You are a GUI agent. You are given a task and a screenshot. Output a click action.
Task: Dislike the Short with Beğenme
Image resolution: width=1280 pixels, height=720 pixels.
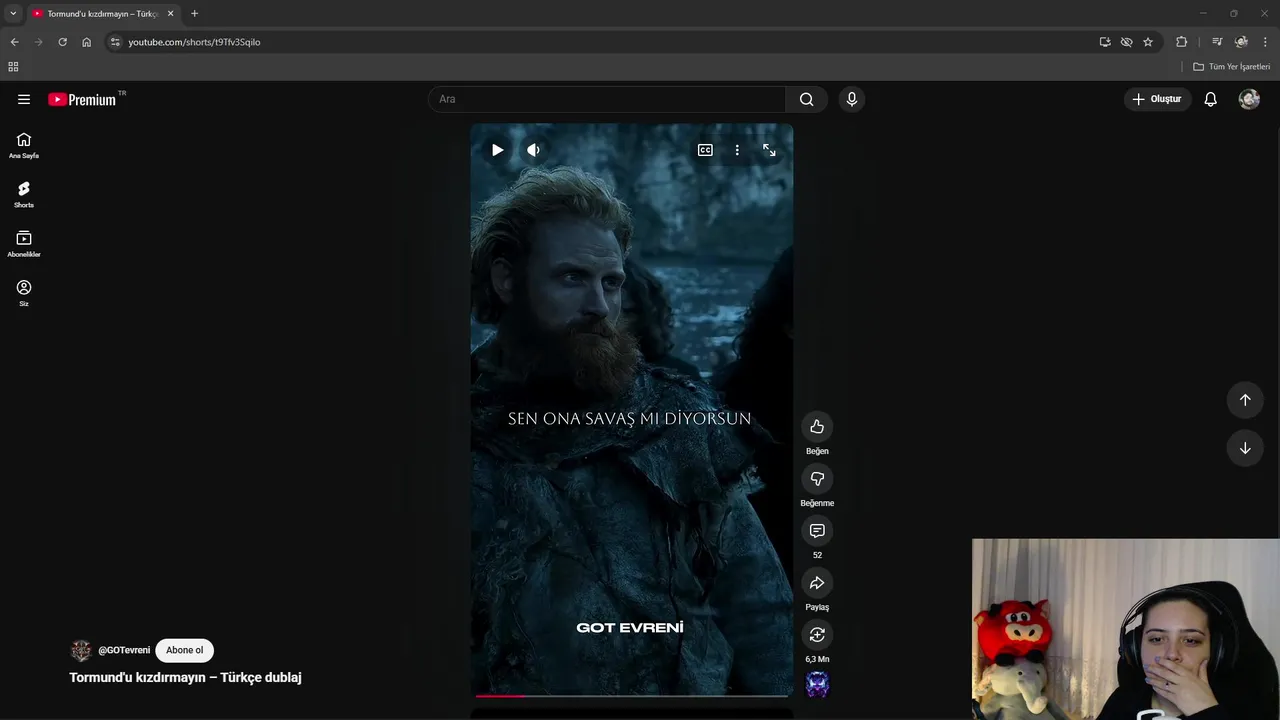(817, 479)
